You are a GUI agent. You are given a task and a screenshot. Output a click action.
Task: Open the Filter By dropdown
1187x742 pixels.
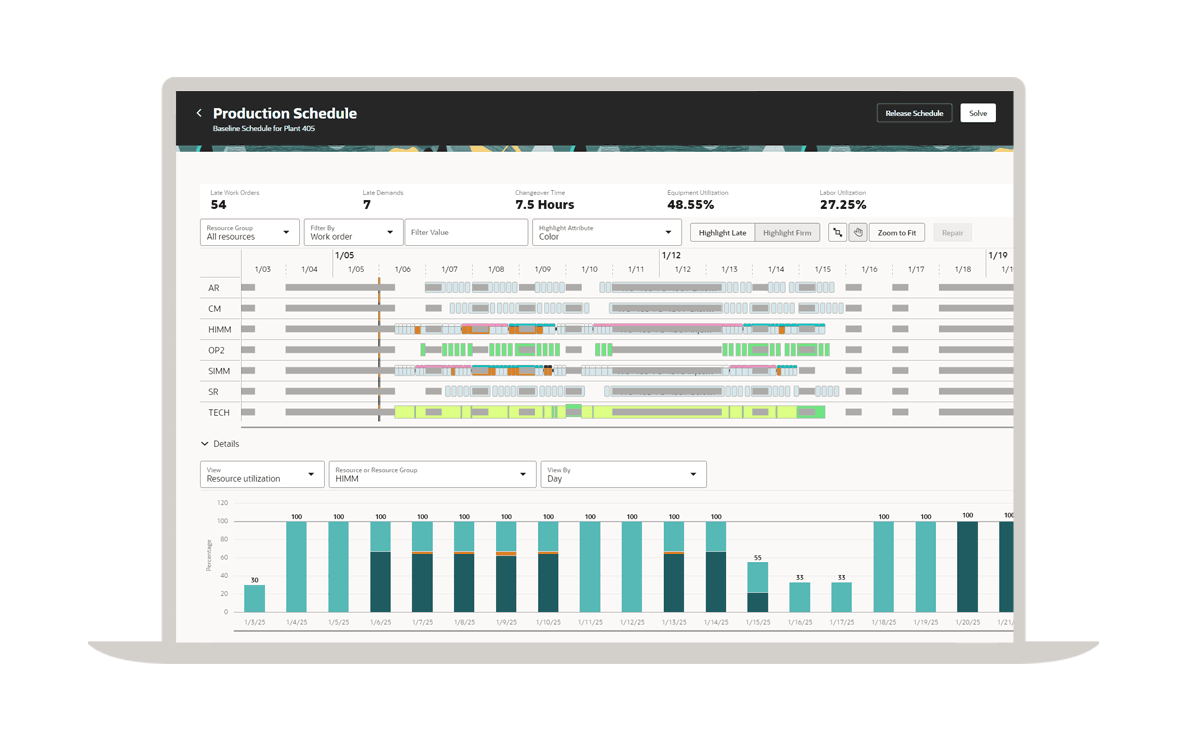point(352,233)
